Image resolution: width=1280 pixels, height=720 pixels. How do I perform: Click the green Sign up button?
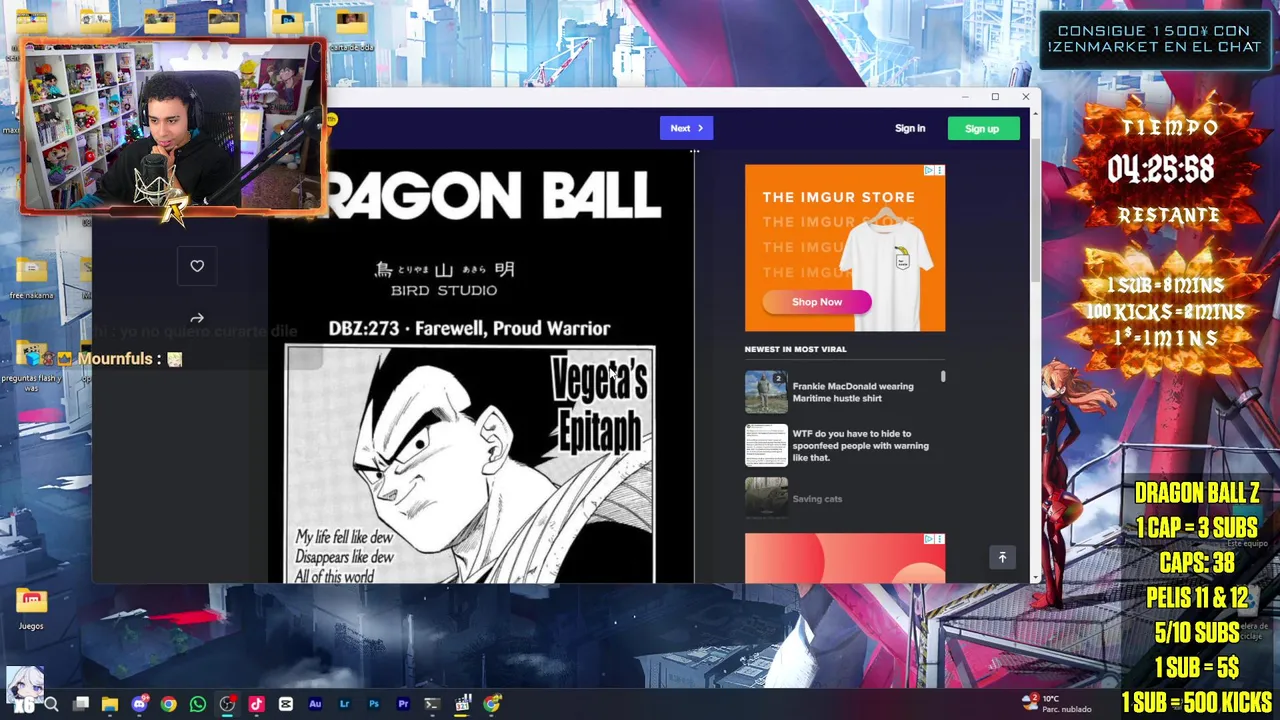pos(982,128)
